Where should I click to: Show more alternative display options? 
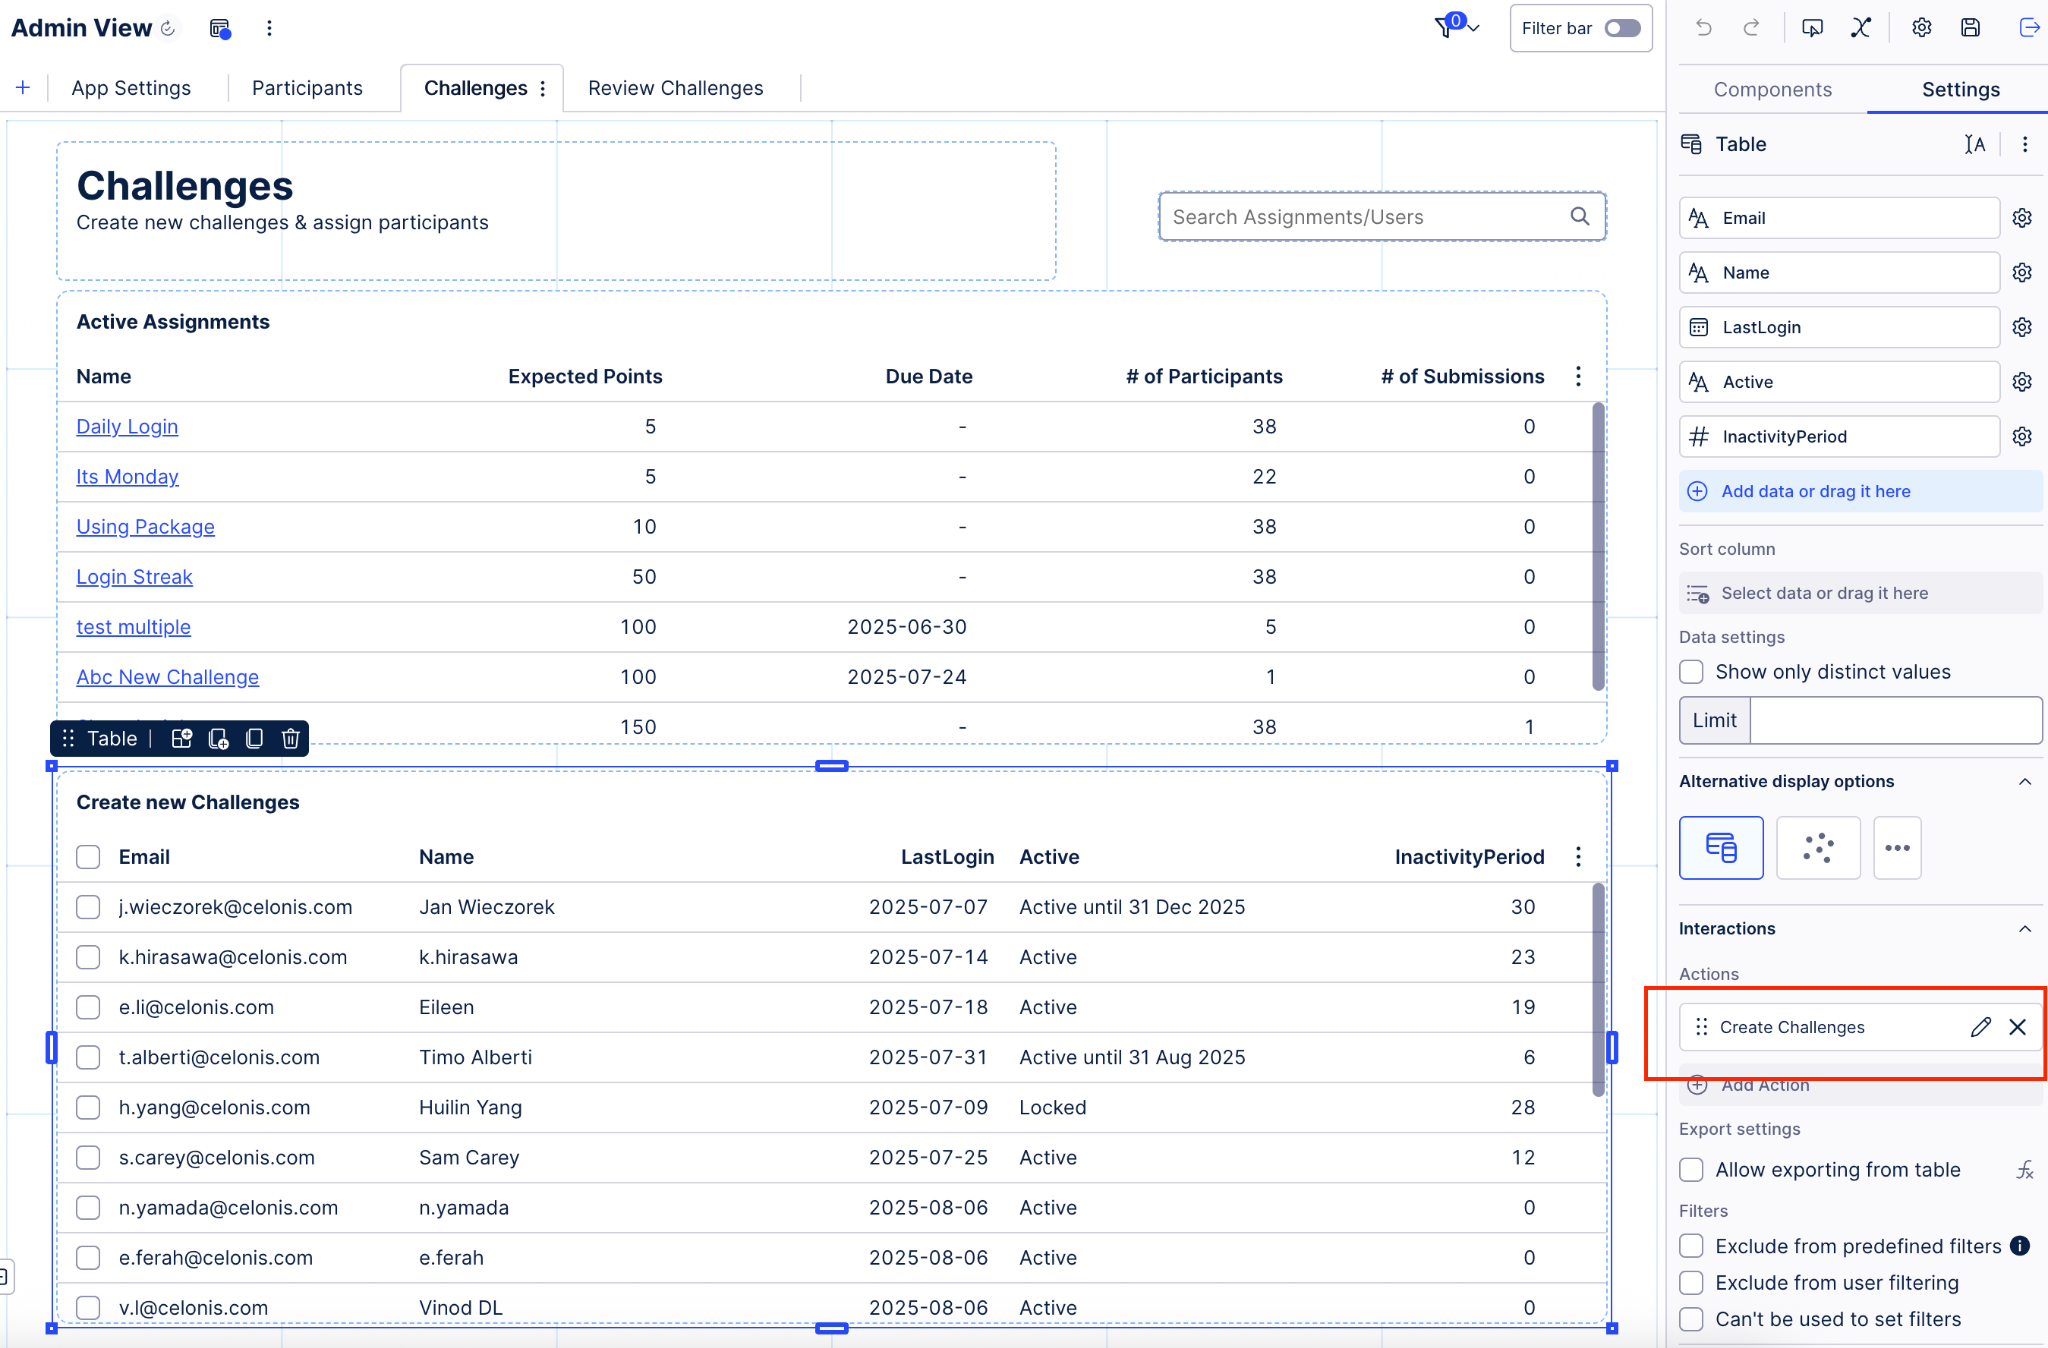tap(1897, 848)
